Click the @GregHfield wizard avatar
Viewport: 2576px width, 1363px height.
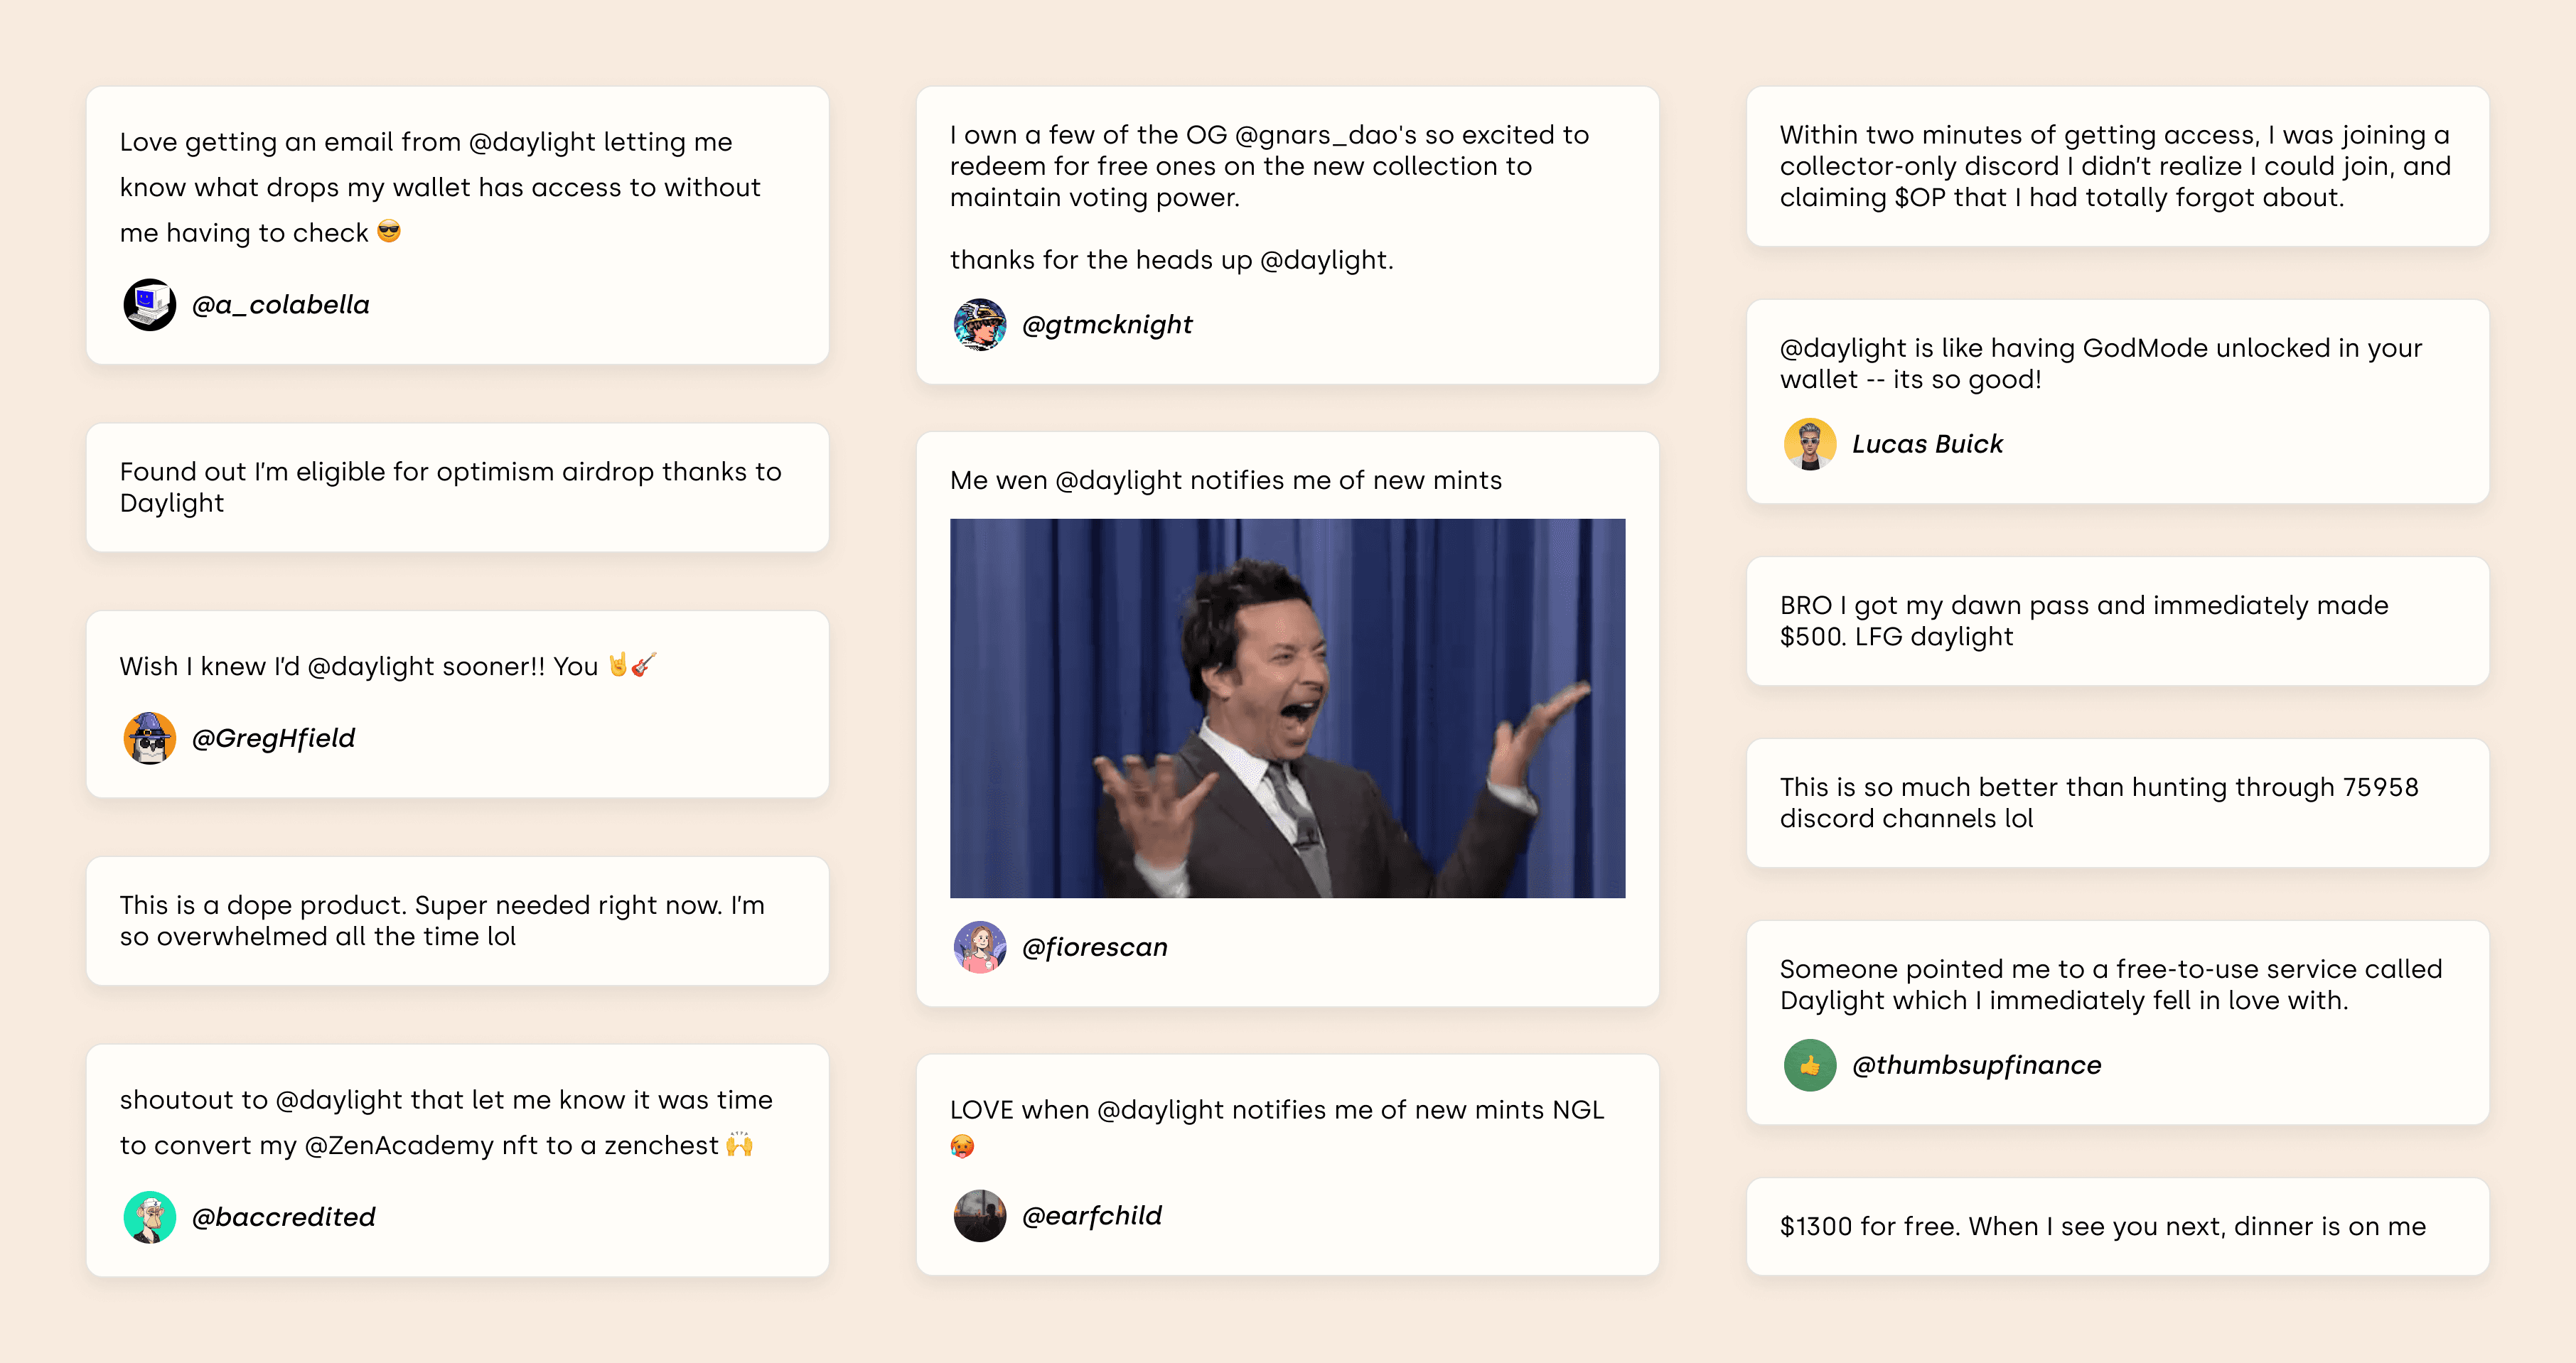[x=149, y=738]
